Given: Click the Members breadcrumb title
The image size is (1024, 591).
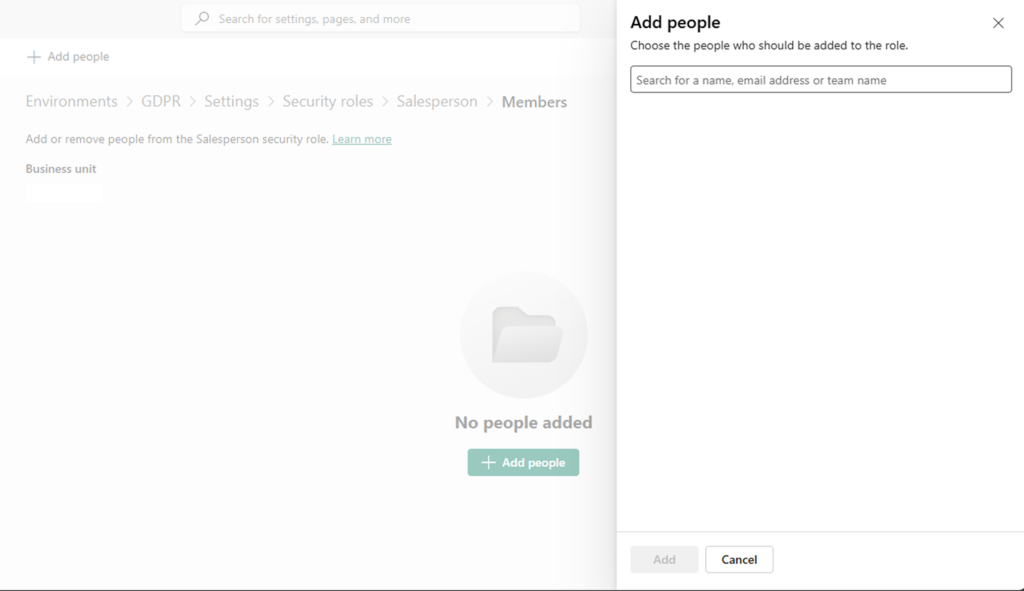Looking at the screenshot, I should (534, 102).
